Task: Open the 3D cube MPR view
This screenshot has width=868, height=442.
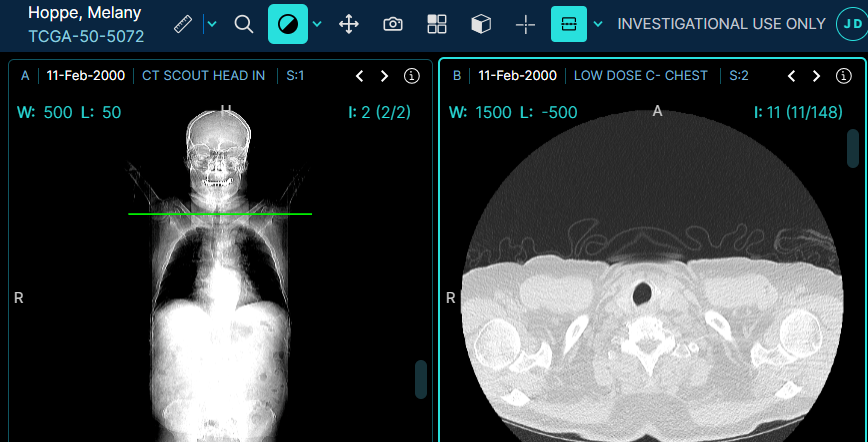Action: pyautogui.click(x=481, y=24)
